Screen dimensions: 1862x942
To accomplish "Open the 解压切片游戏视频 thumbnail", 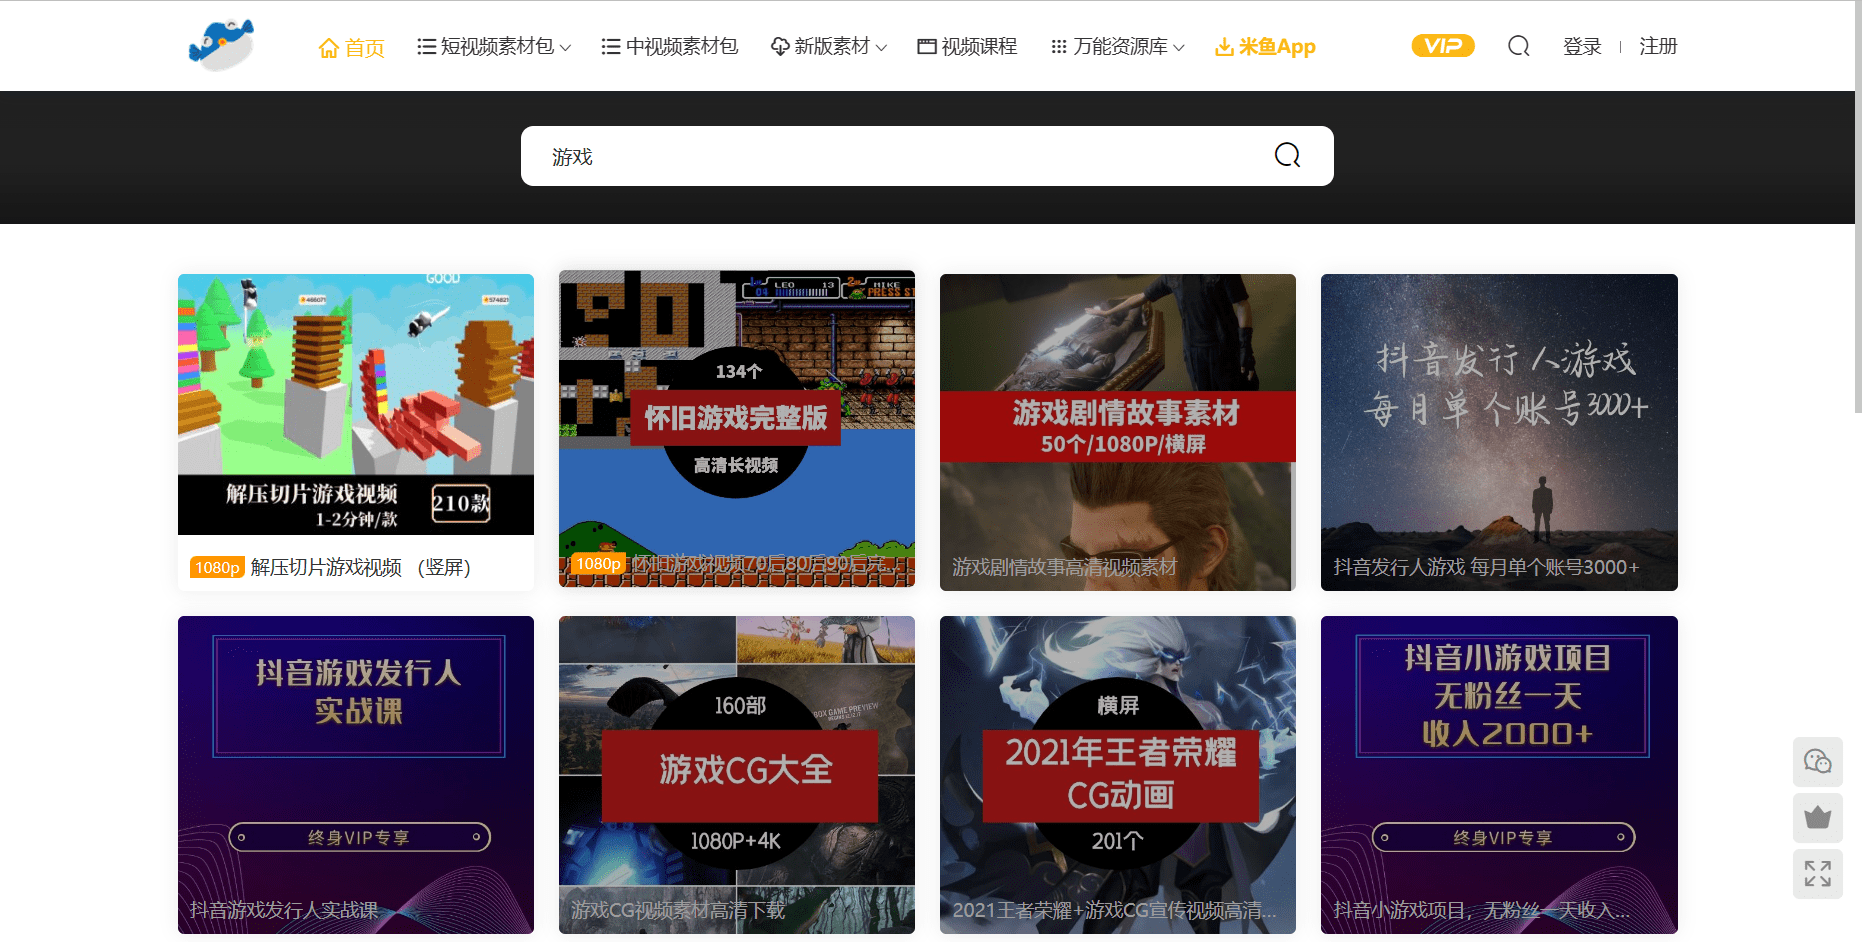I will pyautogui.click(x=356, y=404).
